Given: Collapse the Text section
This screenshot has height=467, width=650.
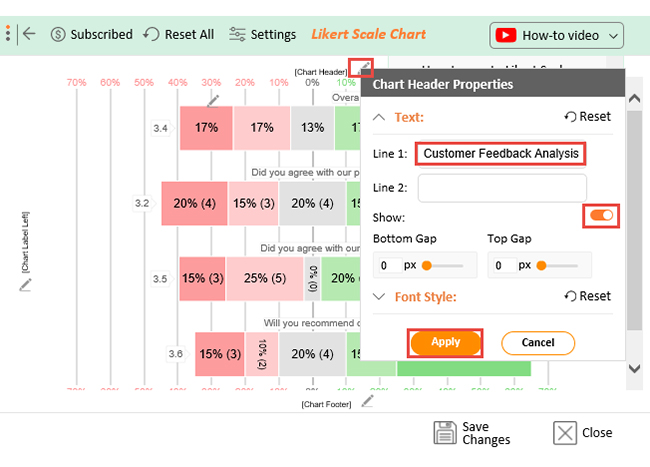Looking at the screenshot, I should pyautogui.click(x=379, y=117).
